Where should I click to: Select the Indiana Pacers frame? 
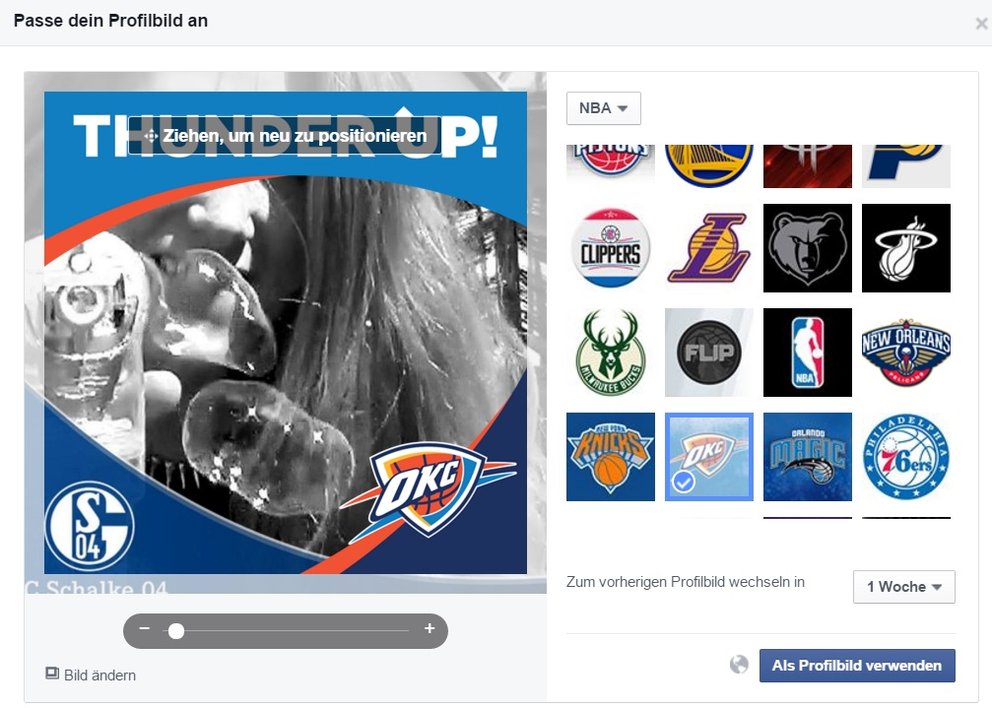[906, 166]
